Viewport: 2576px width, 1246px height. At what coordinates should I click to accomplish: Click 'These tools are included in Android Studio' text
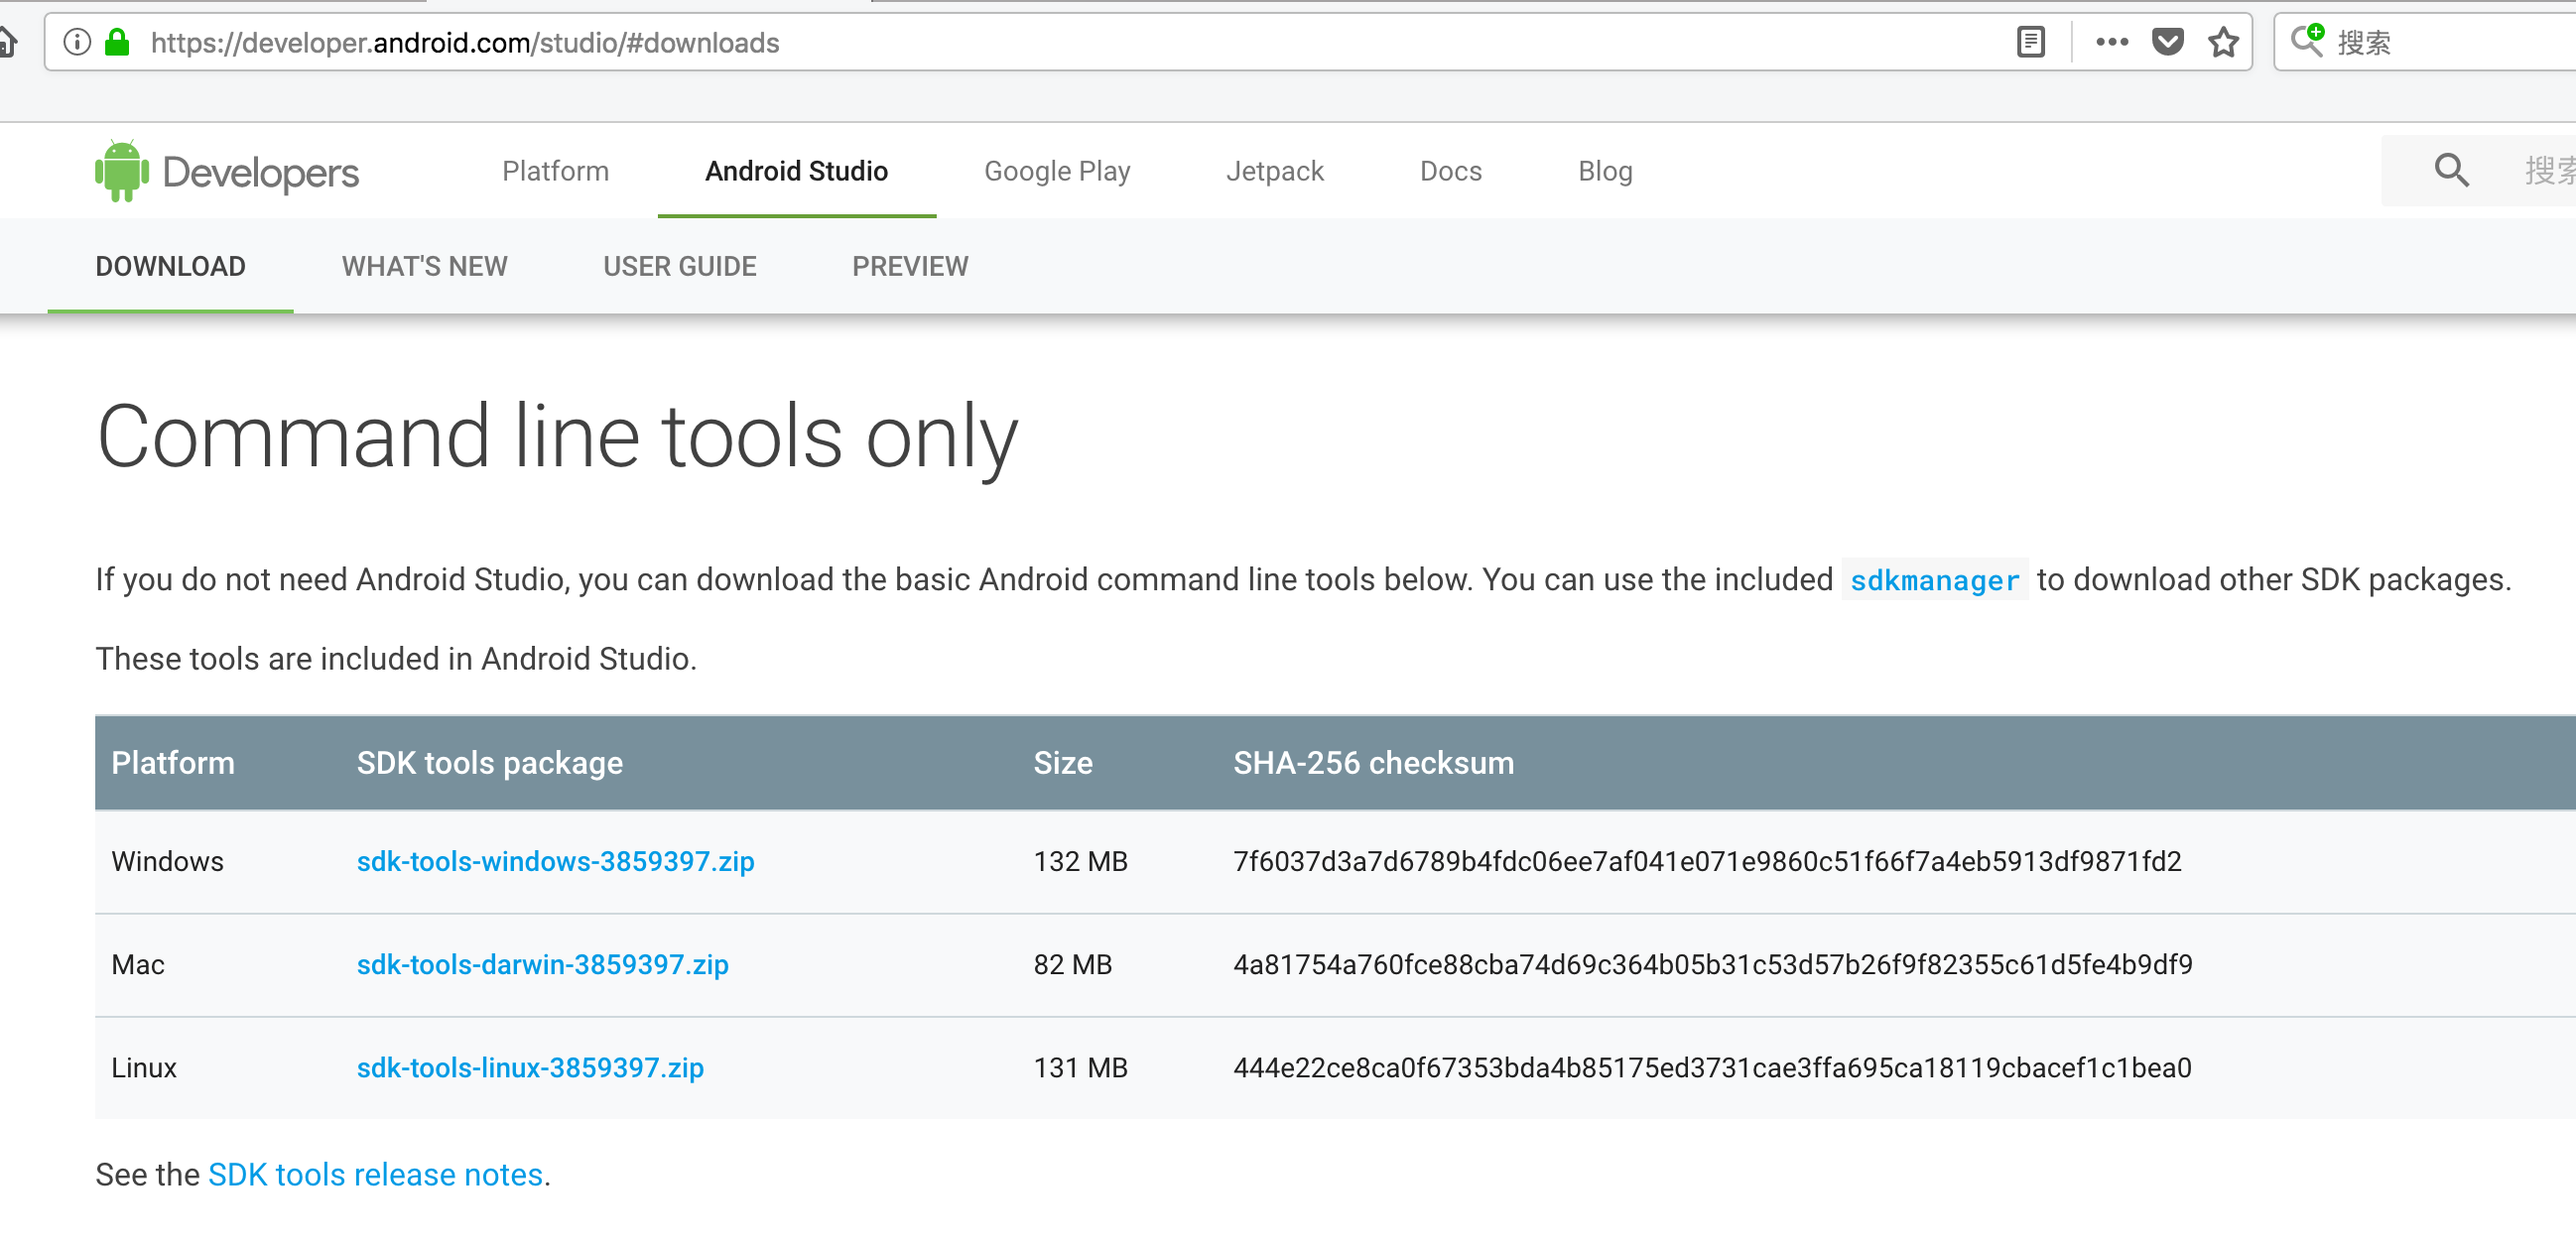396,658
